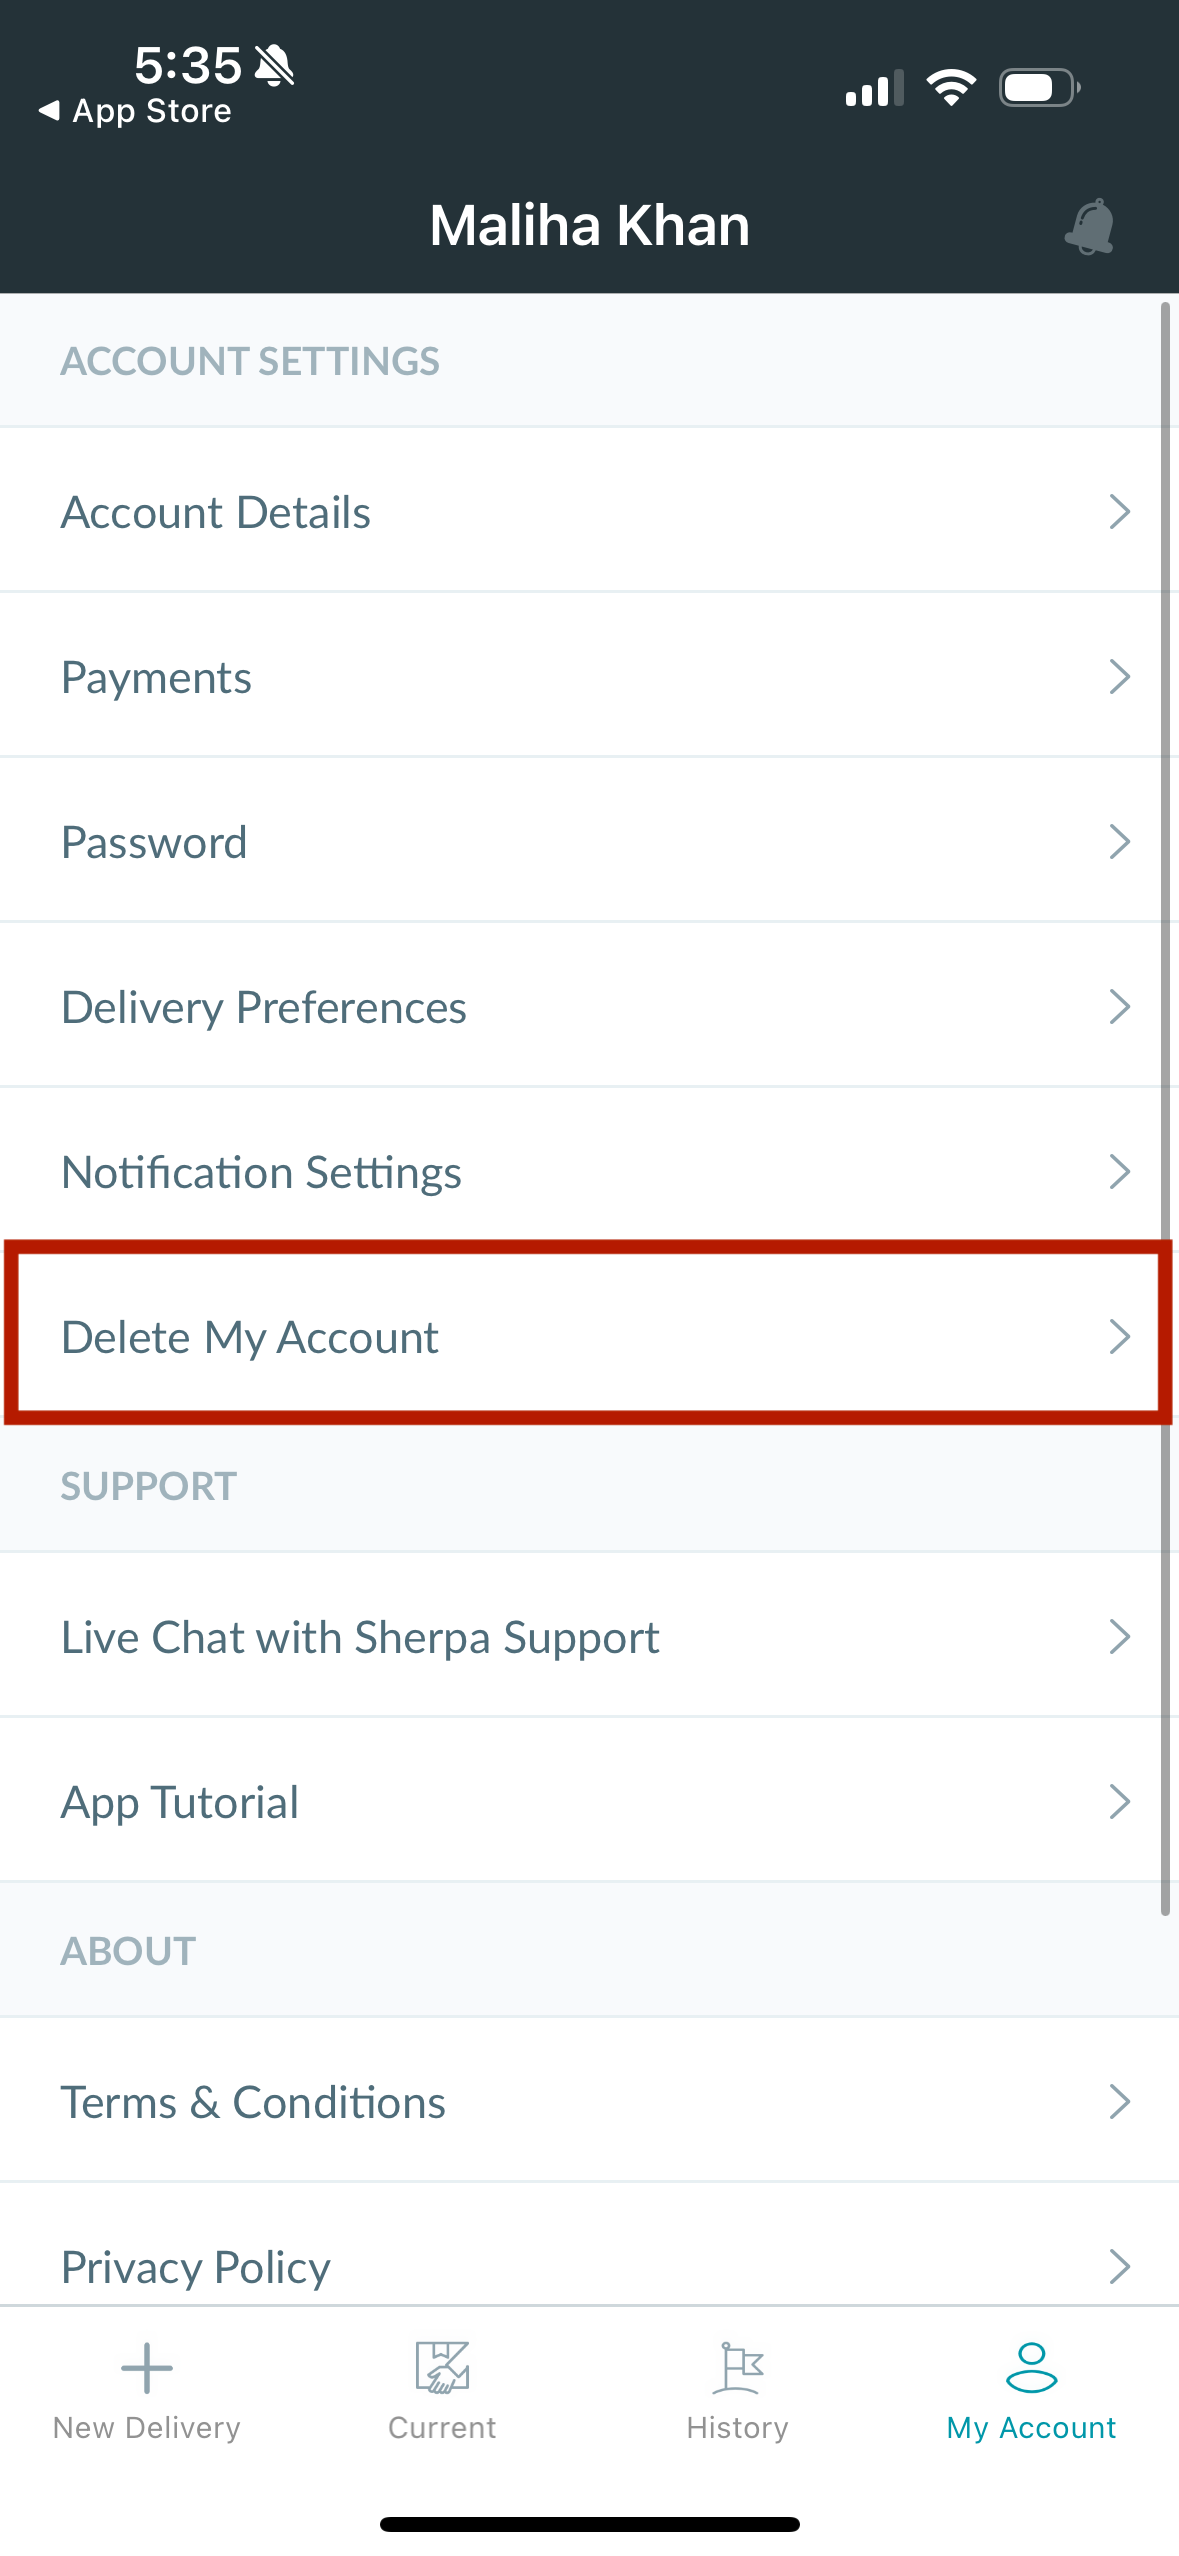Tap the home indicator bar
1179x2556 pixels.
tap(590, 2523)
